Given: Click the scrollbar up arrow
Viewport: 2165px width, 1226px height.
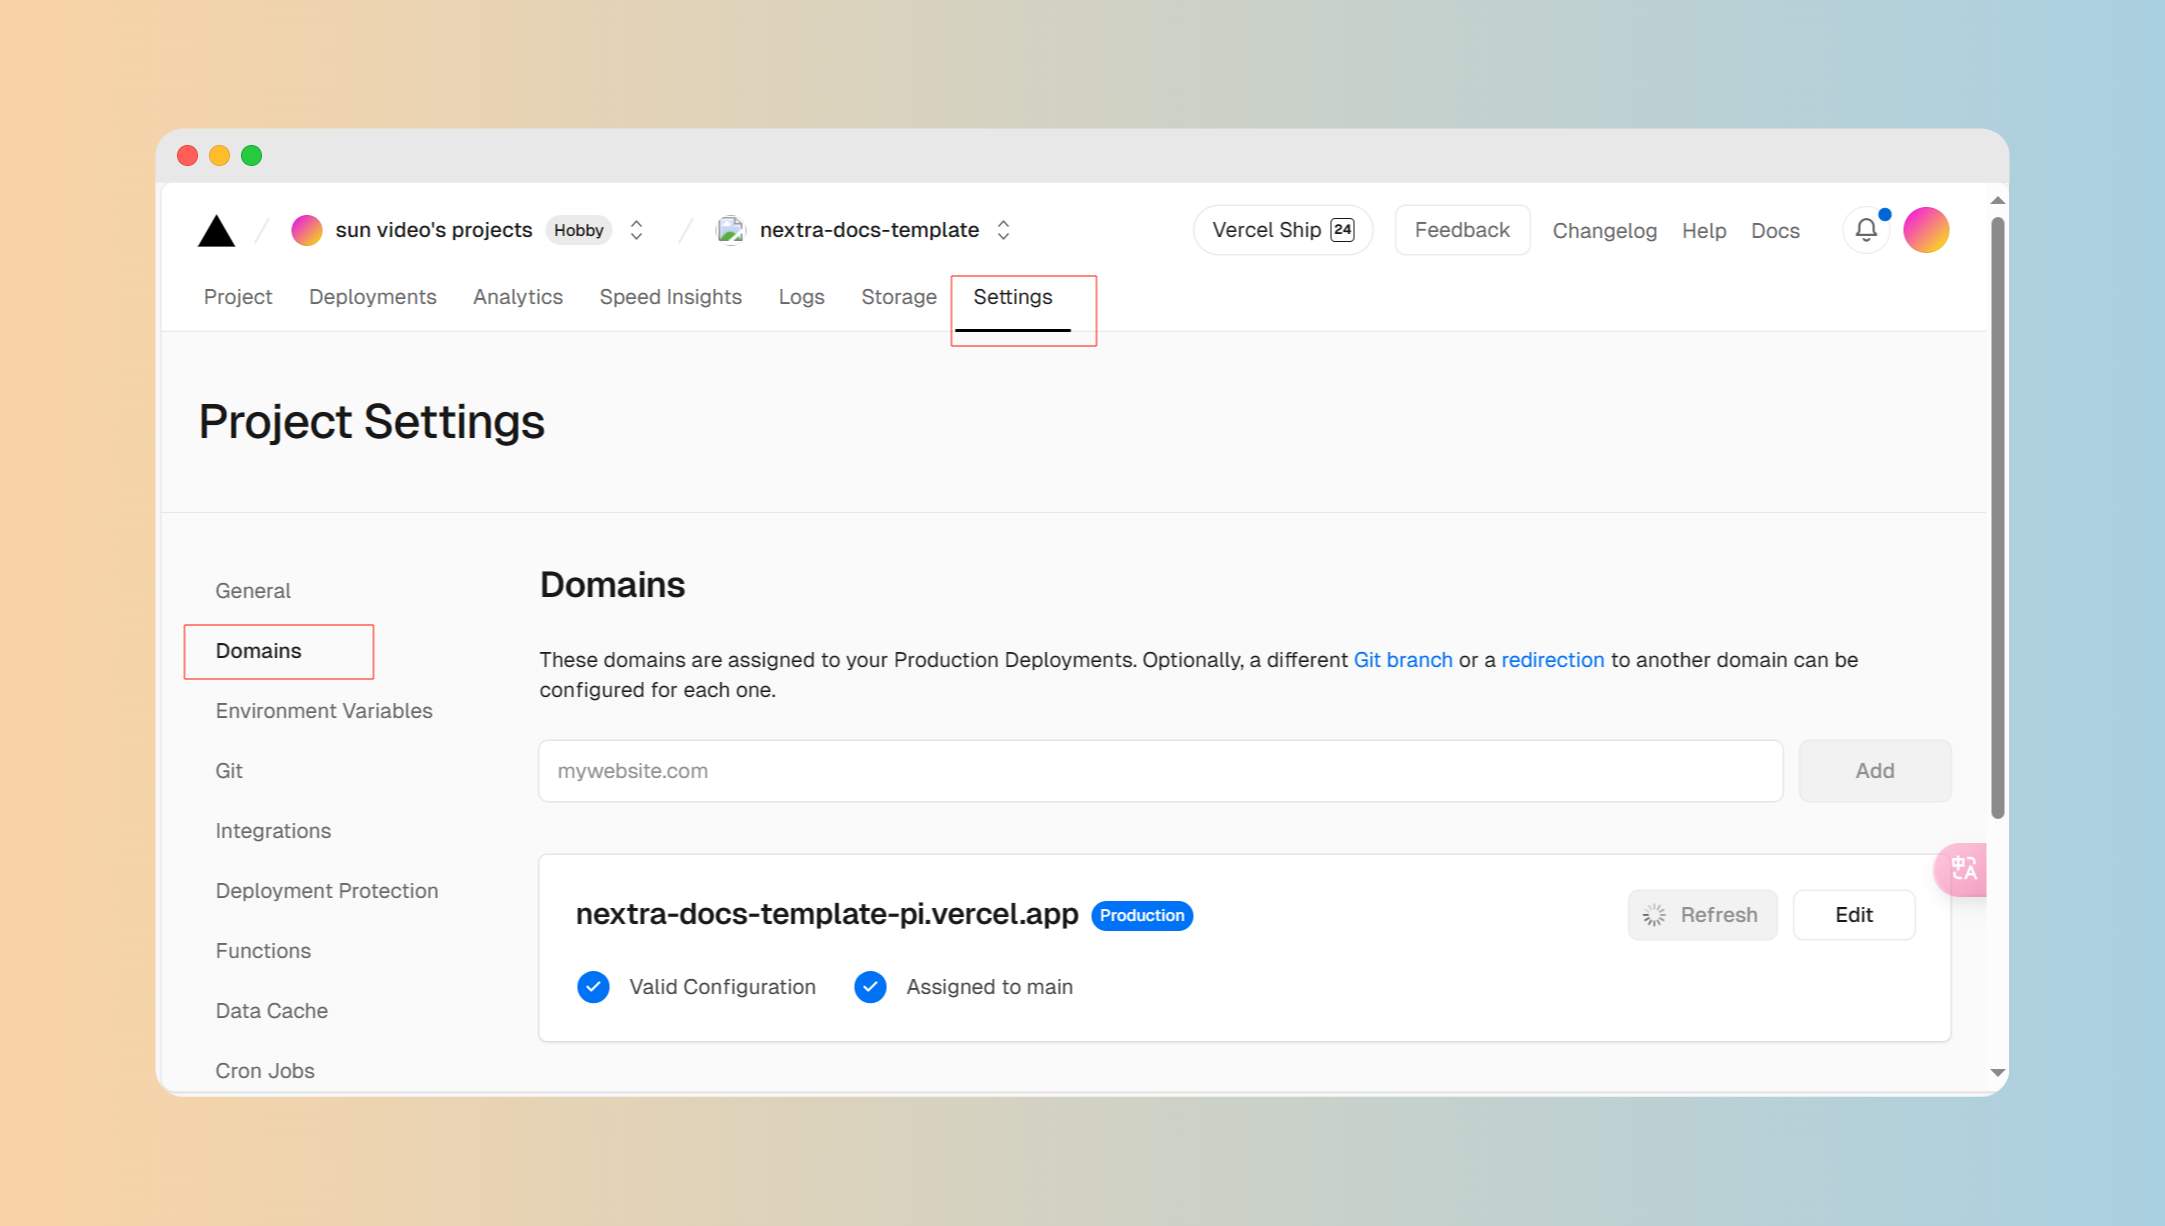Looking at the screenshot, I should pyautogui.click(x=1997, y=201).
